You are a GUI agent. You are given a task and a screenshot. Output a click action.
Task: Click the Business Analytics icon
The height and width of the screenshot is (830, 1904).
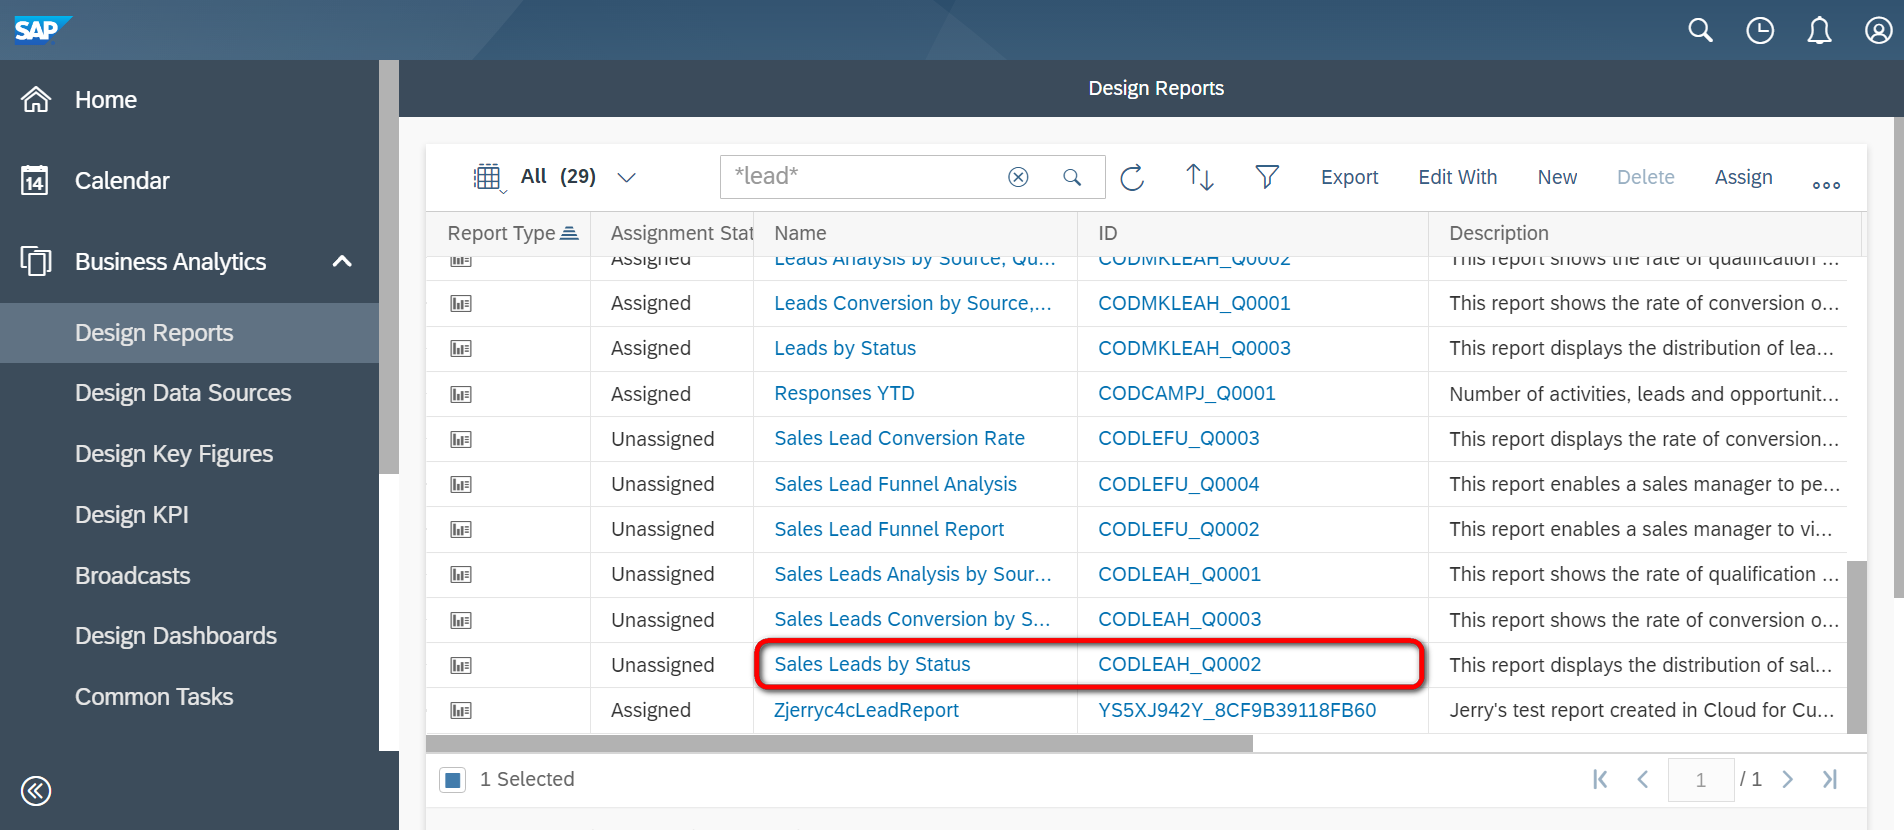coord(36,261)
